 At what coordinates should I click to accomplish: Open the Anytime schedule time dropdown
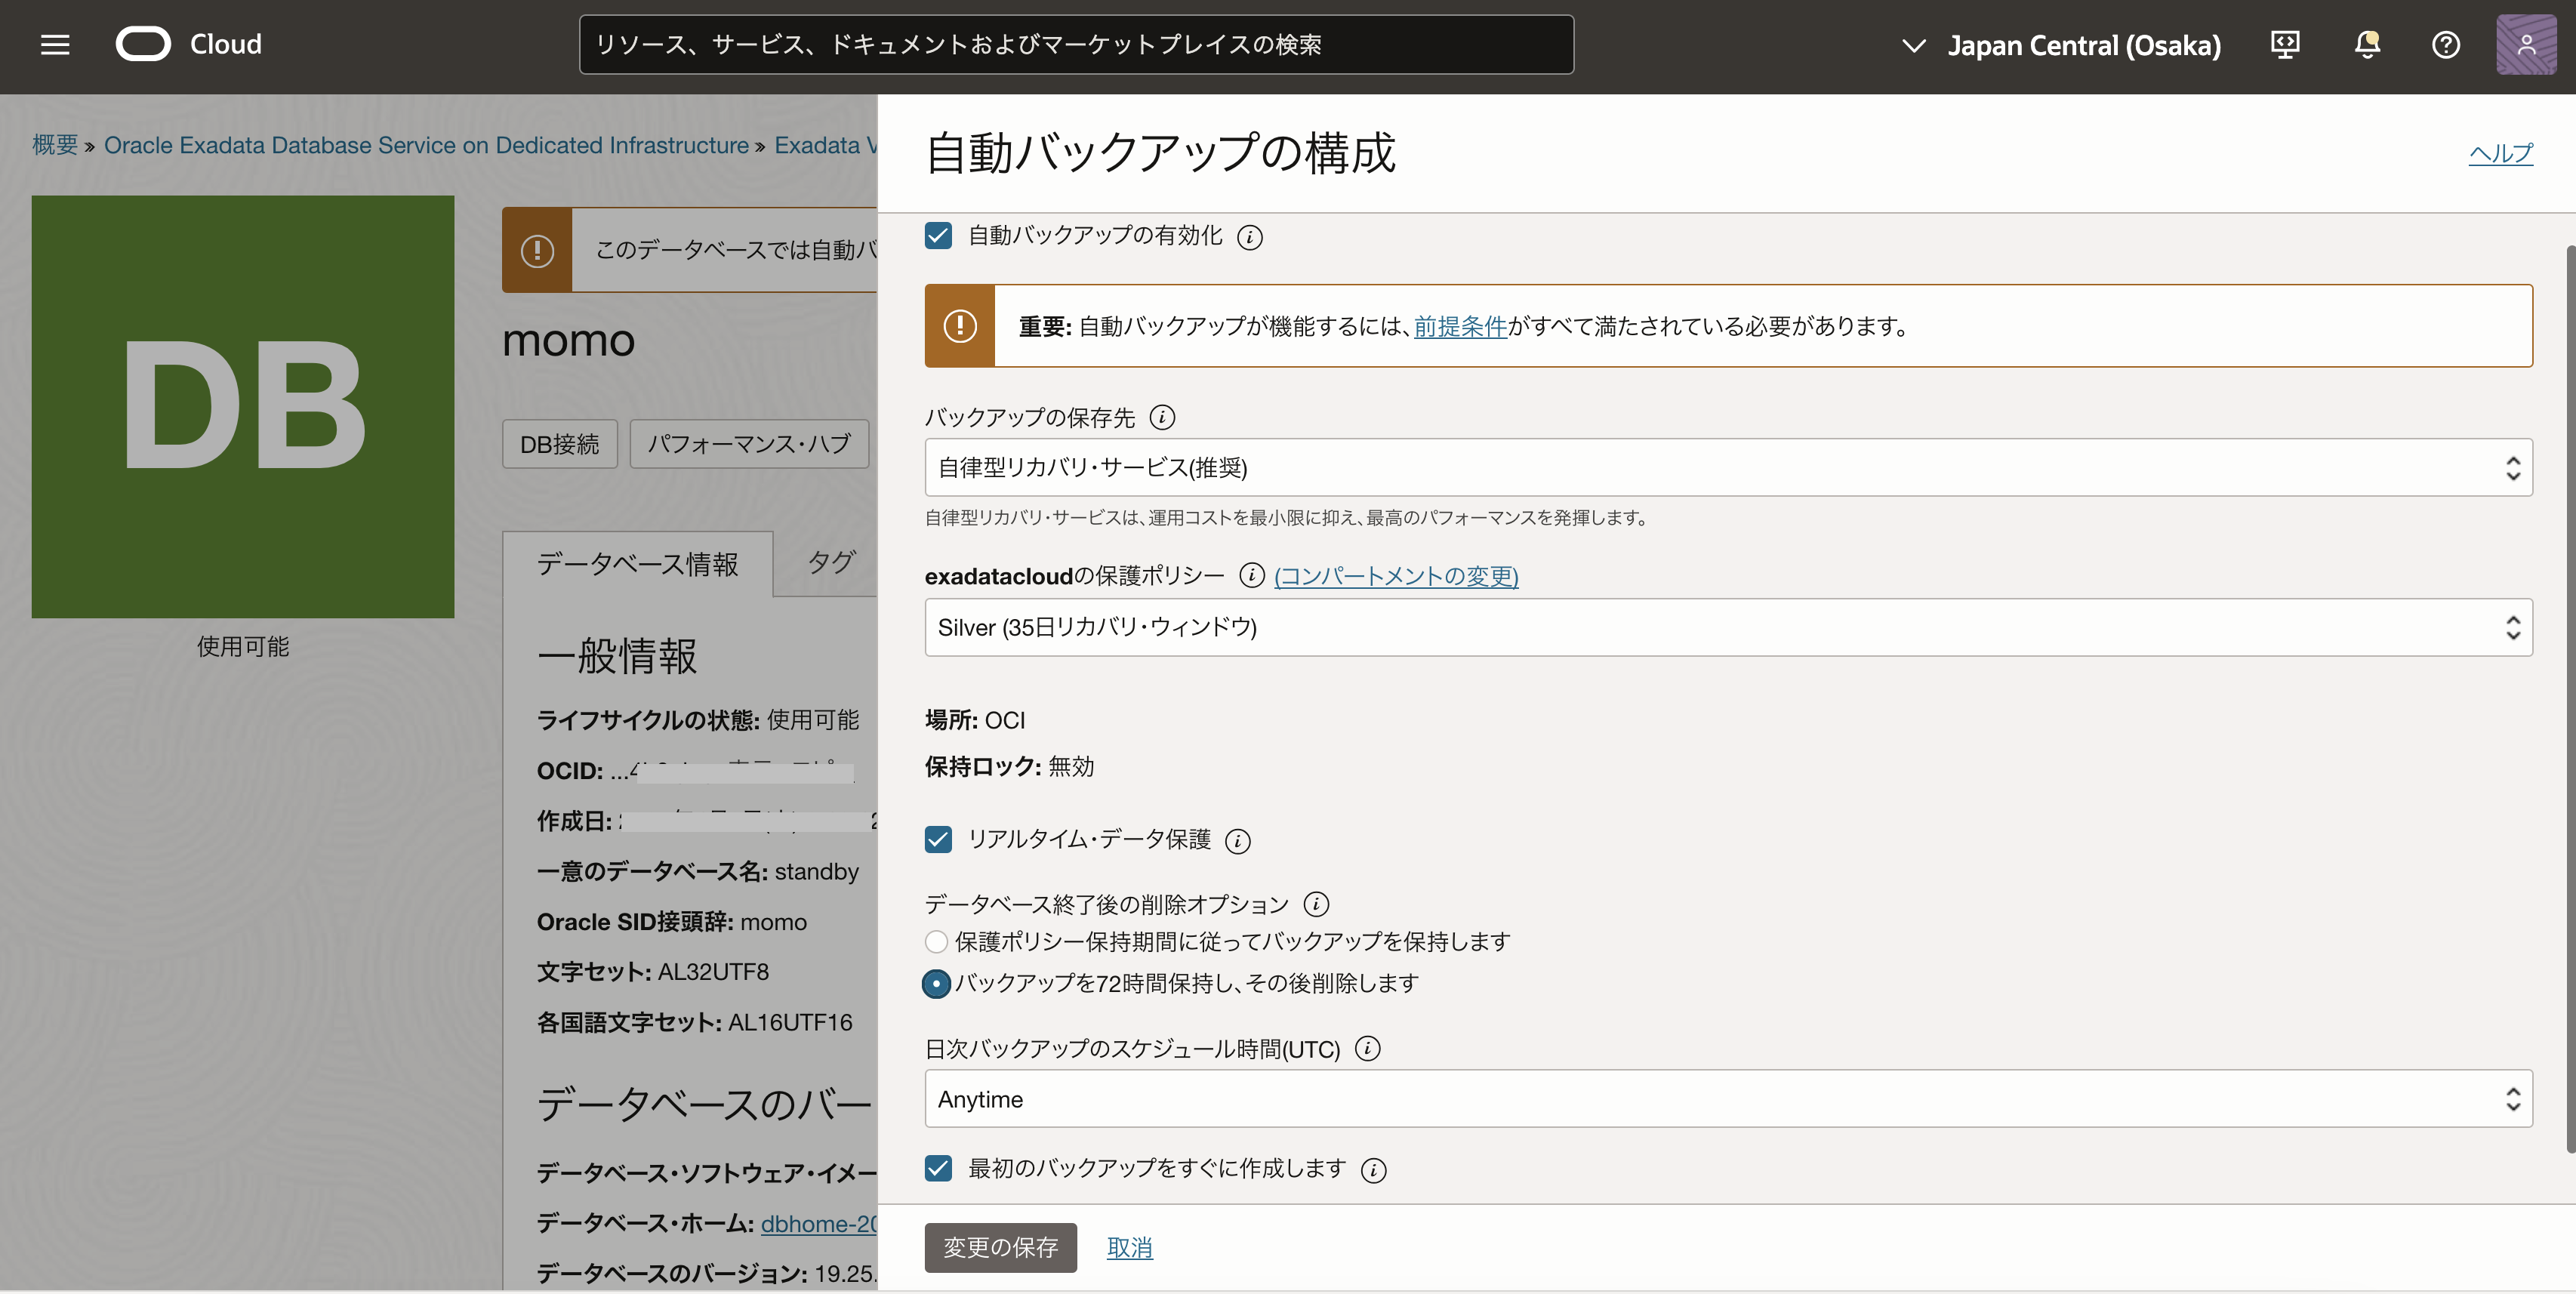1727,1099
